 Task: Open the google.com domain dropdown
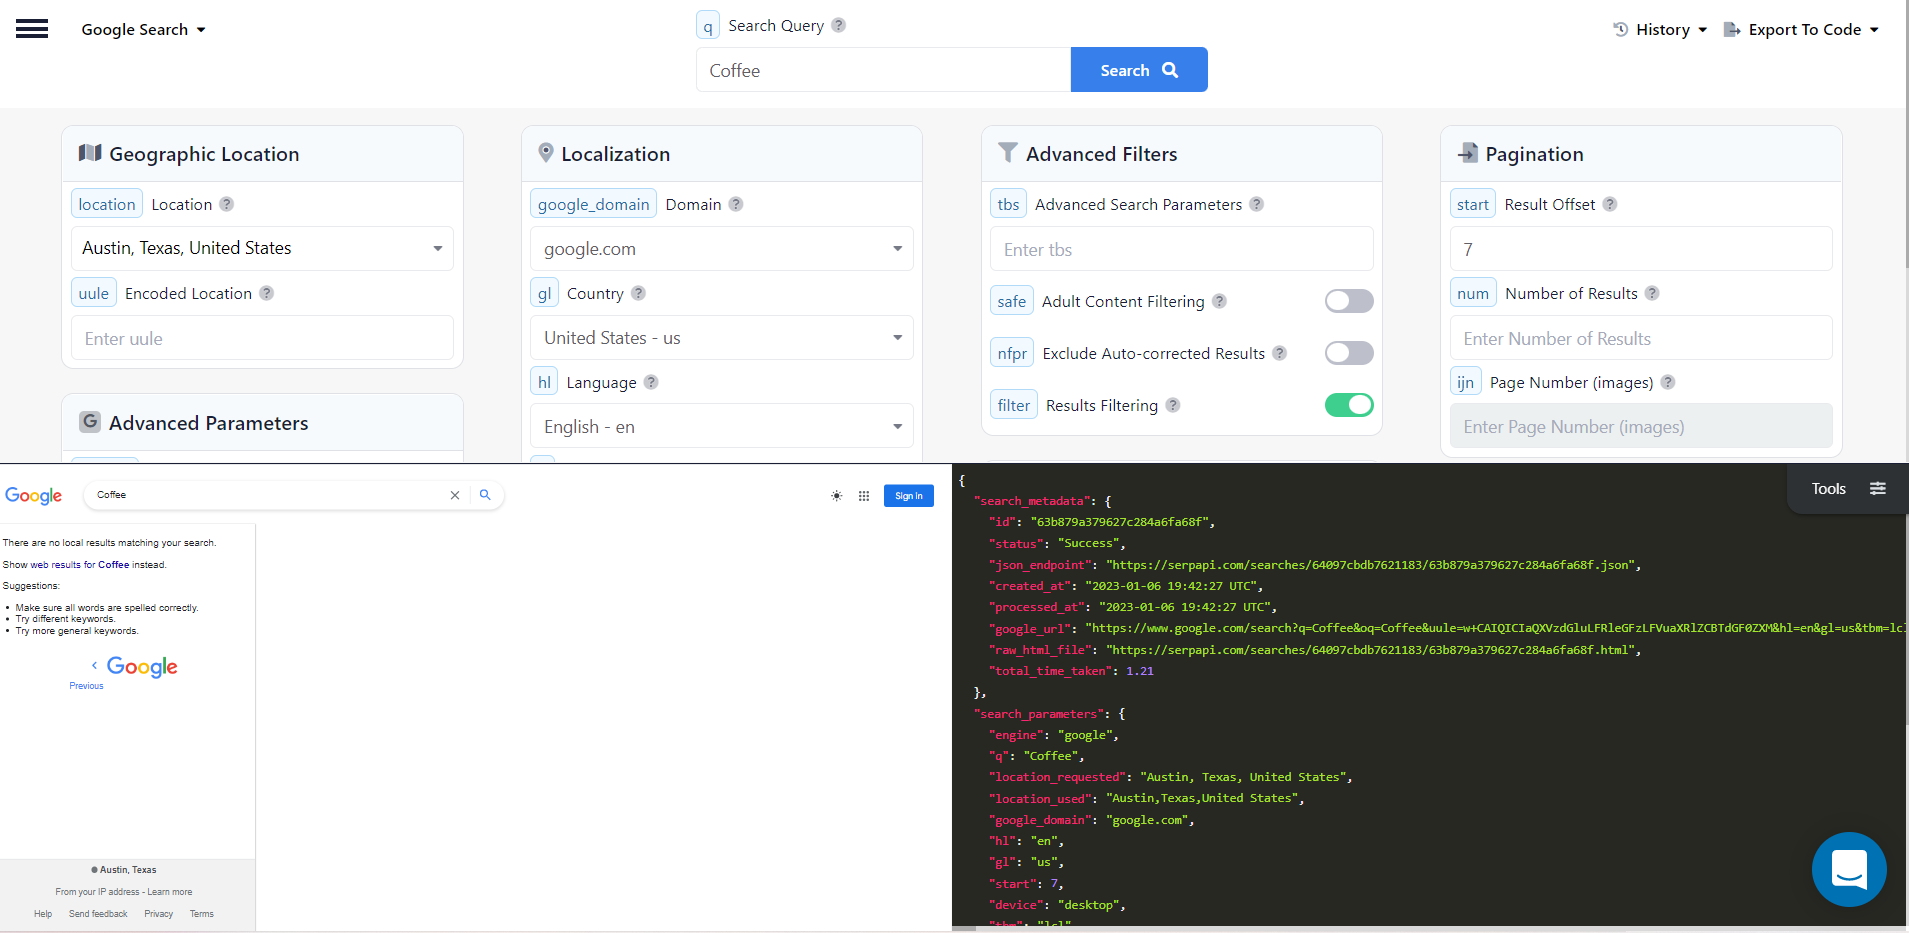pos(721,248)
